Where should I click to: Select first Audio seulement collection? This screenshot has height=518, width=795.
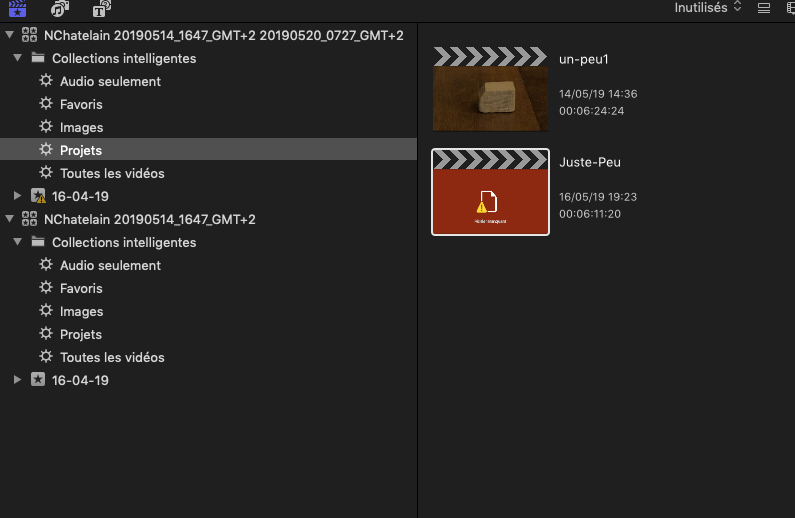pyautogui.click(x=110, y=81)
